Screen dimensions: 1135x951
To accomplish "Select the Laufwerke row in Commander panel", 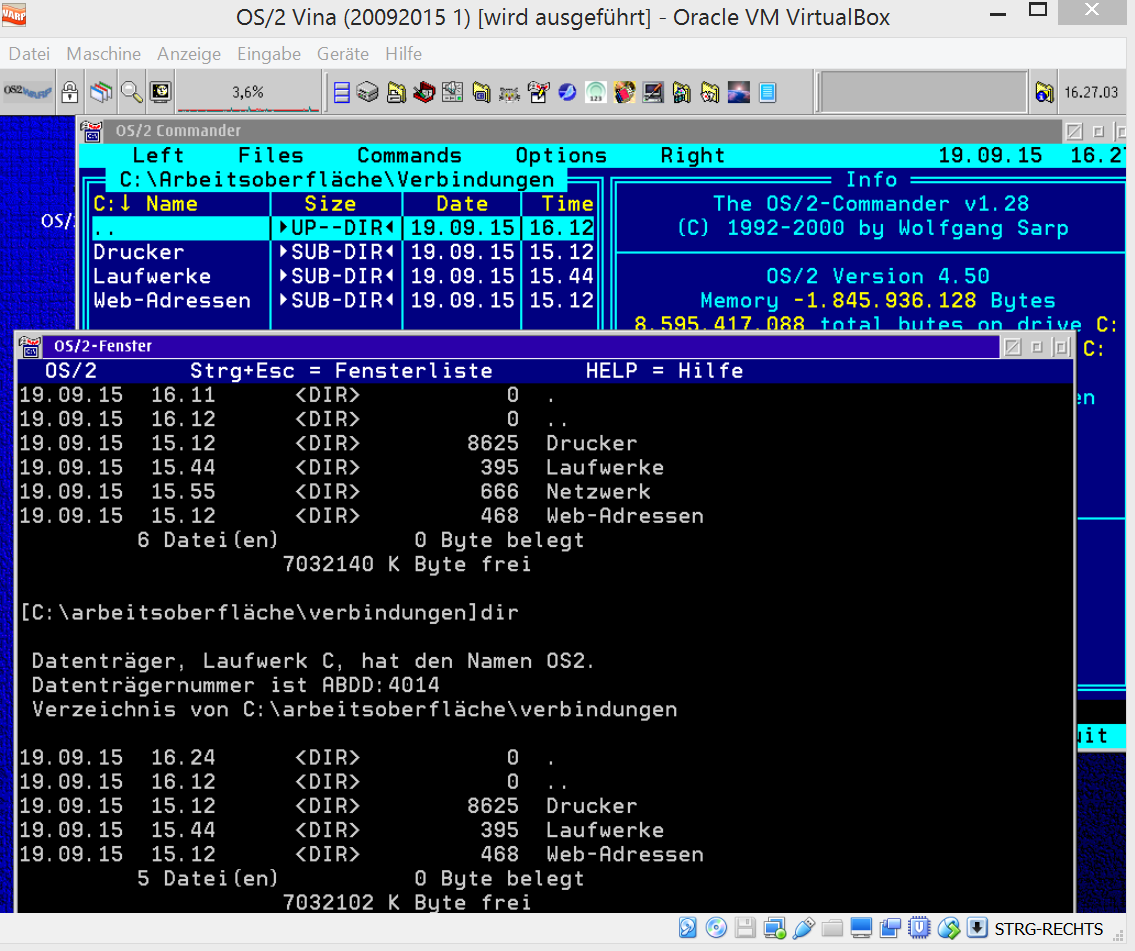I will pos(343,276).
